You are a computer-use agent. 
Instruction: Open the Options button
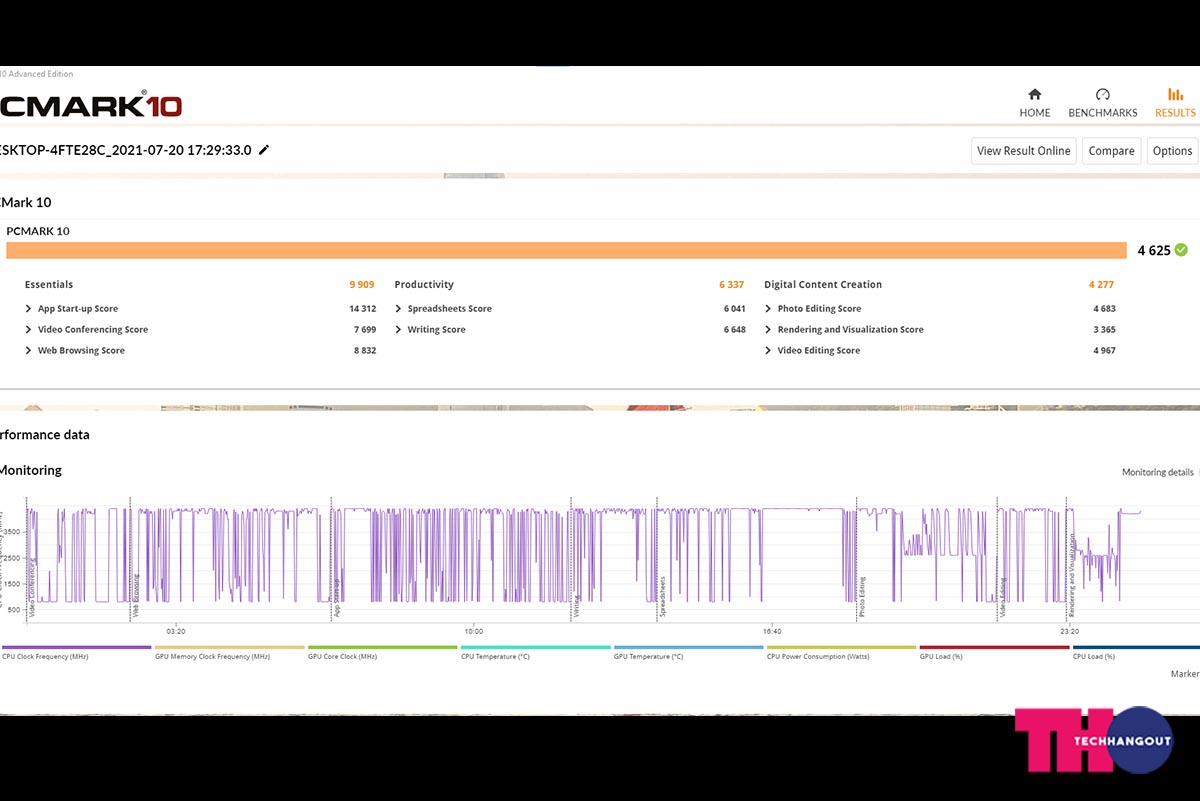click(1172, 151)
